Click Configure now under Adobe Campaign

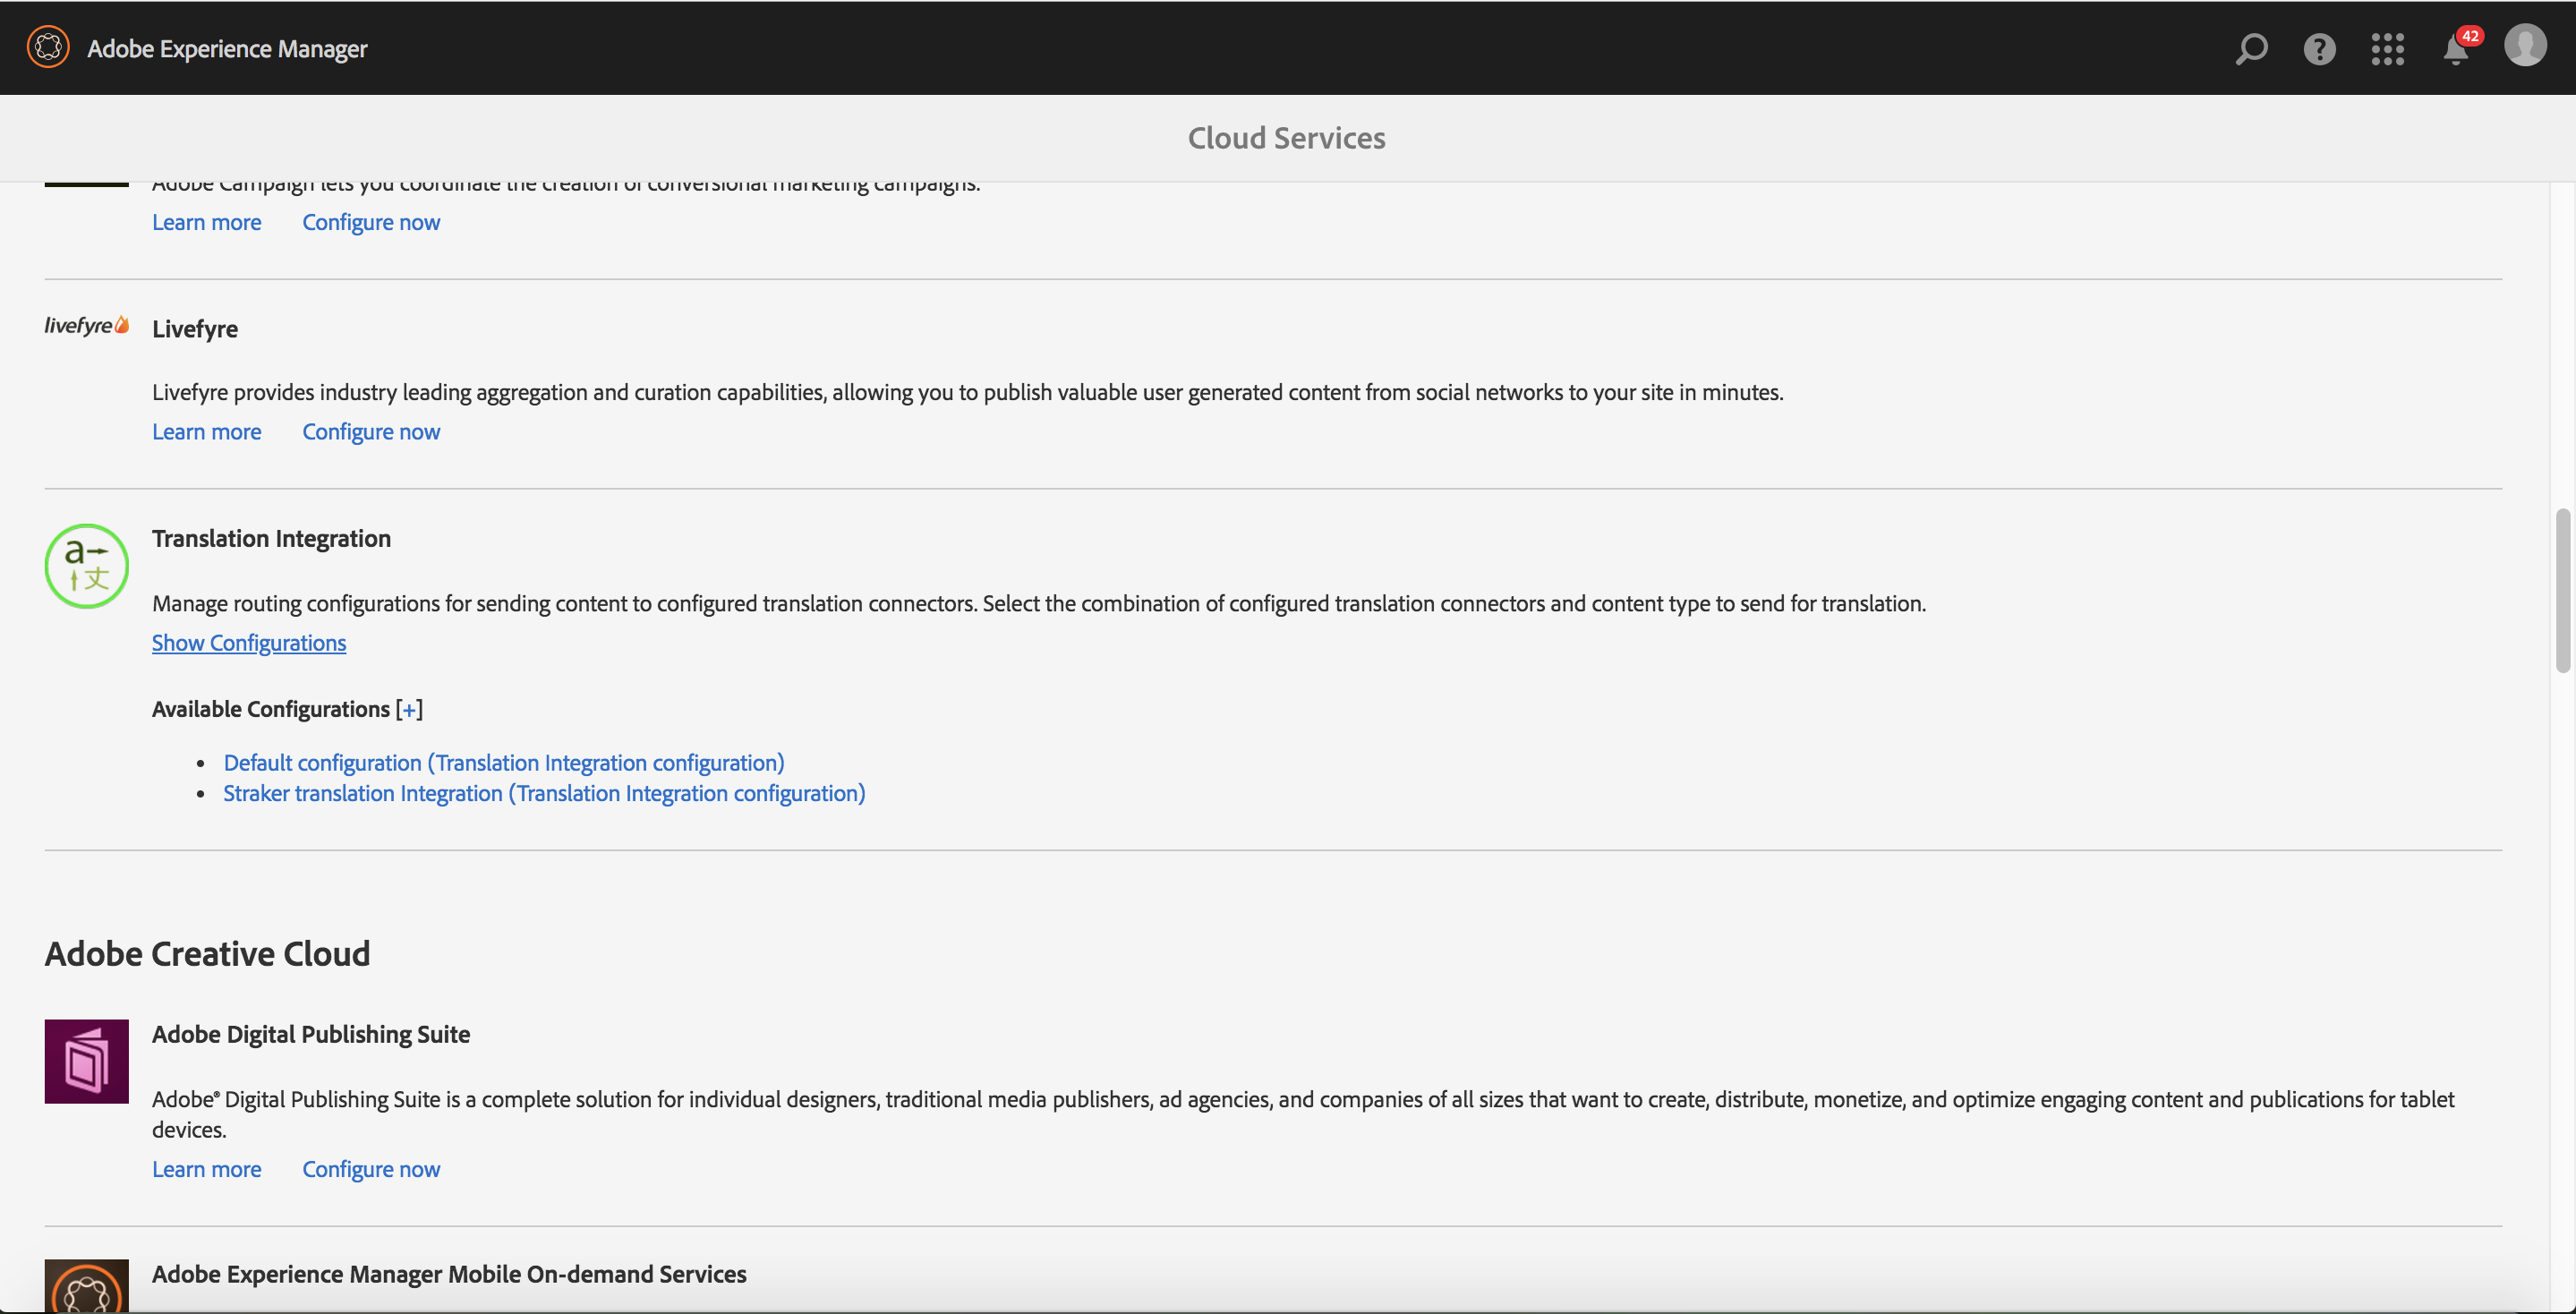click(x=371, y=222)
